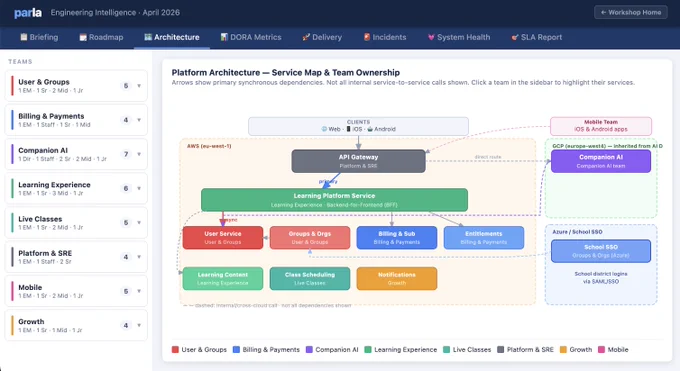Select the Companion AI team card

click(x=76, y=154)
